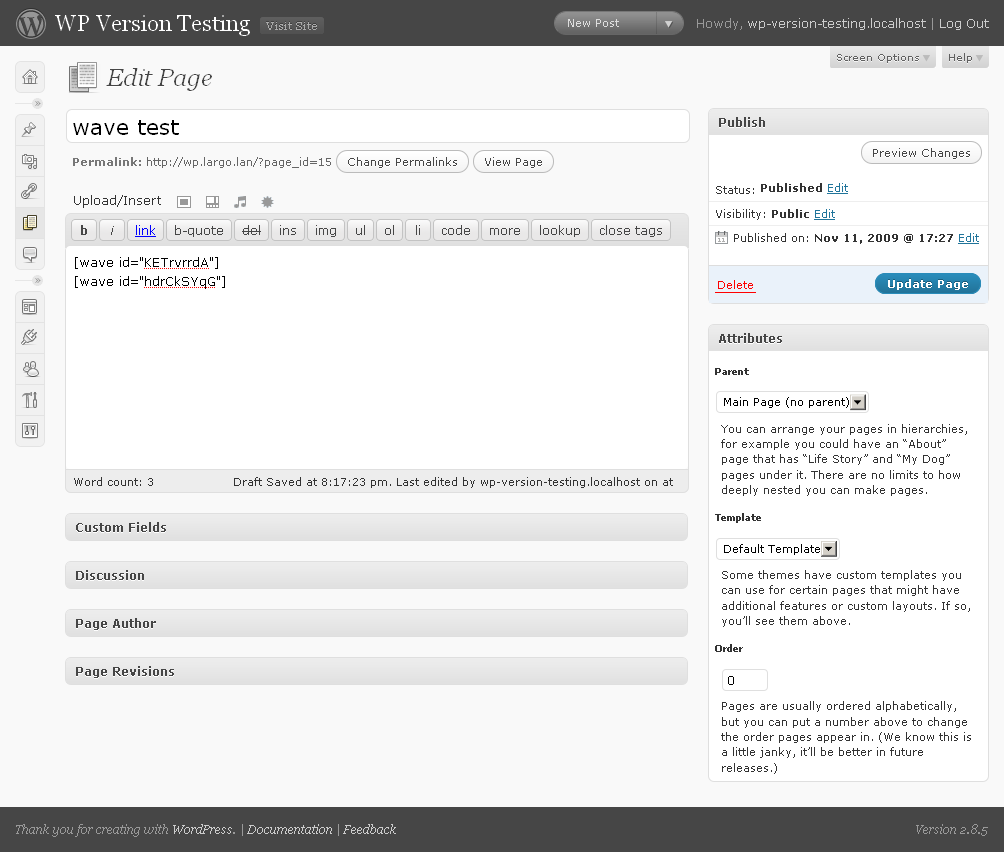Click the Order number input field
The width and height of the screenshot is (1004, 852).
coord(745,680)
